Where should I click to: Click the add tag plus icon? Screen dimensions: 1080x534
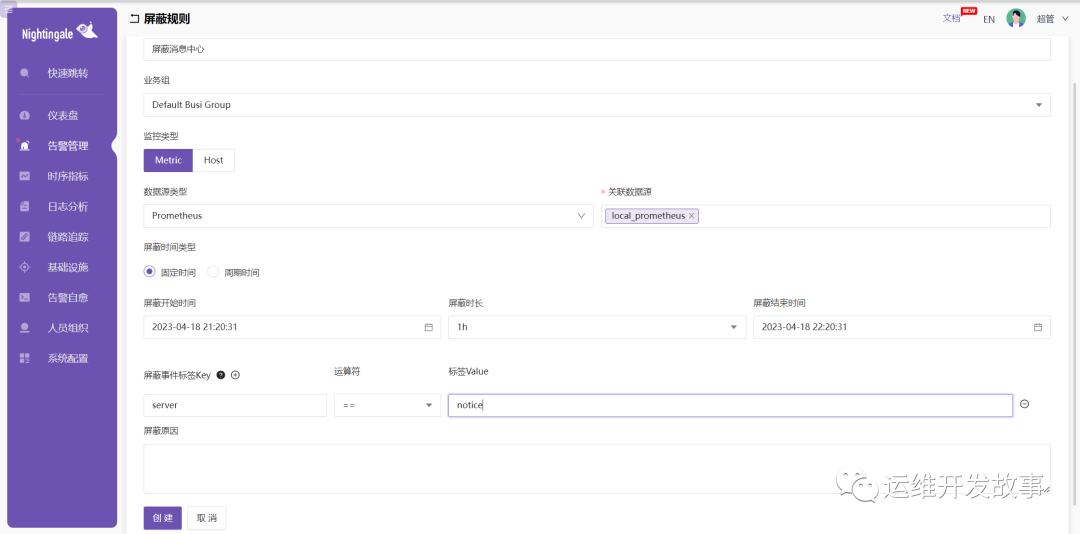coord(236,375)
